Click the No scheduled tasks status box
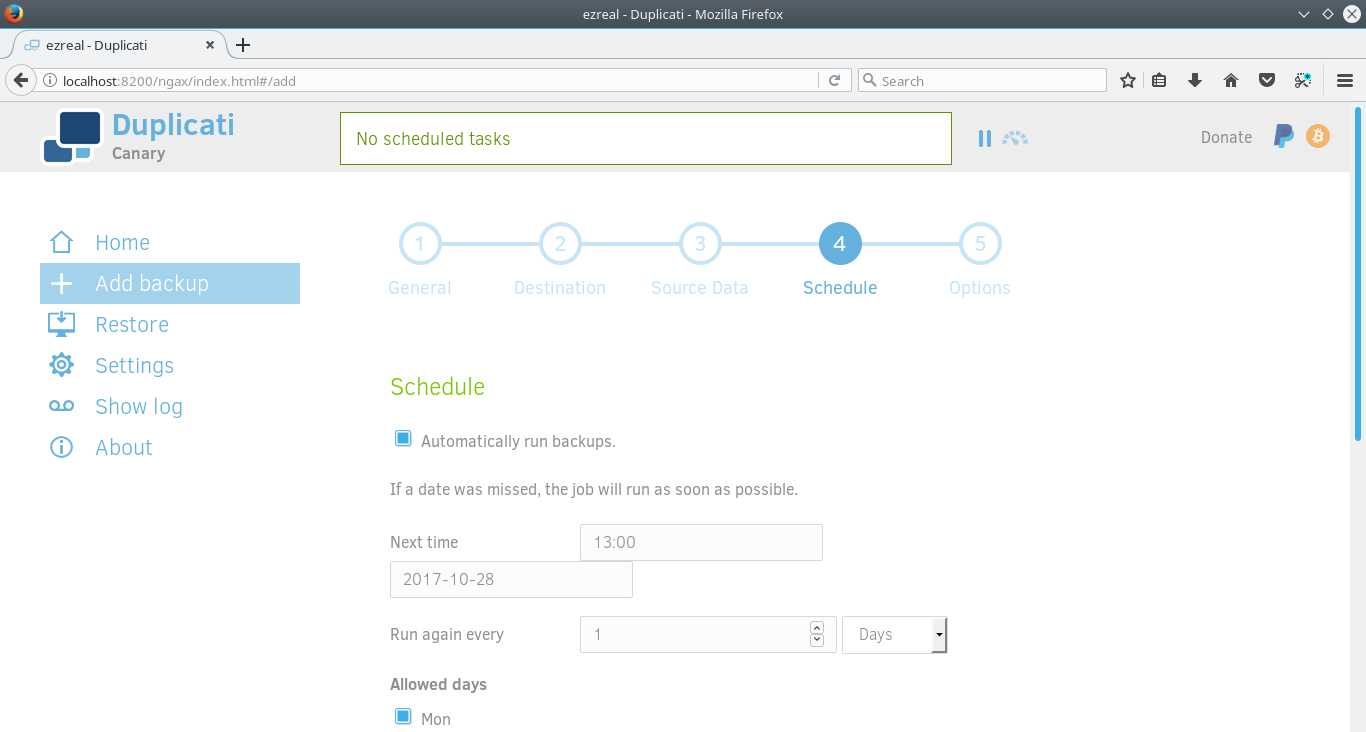Viewport: 1366px width, 732px height. pyautogui.click(x=646, y=138)
